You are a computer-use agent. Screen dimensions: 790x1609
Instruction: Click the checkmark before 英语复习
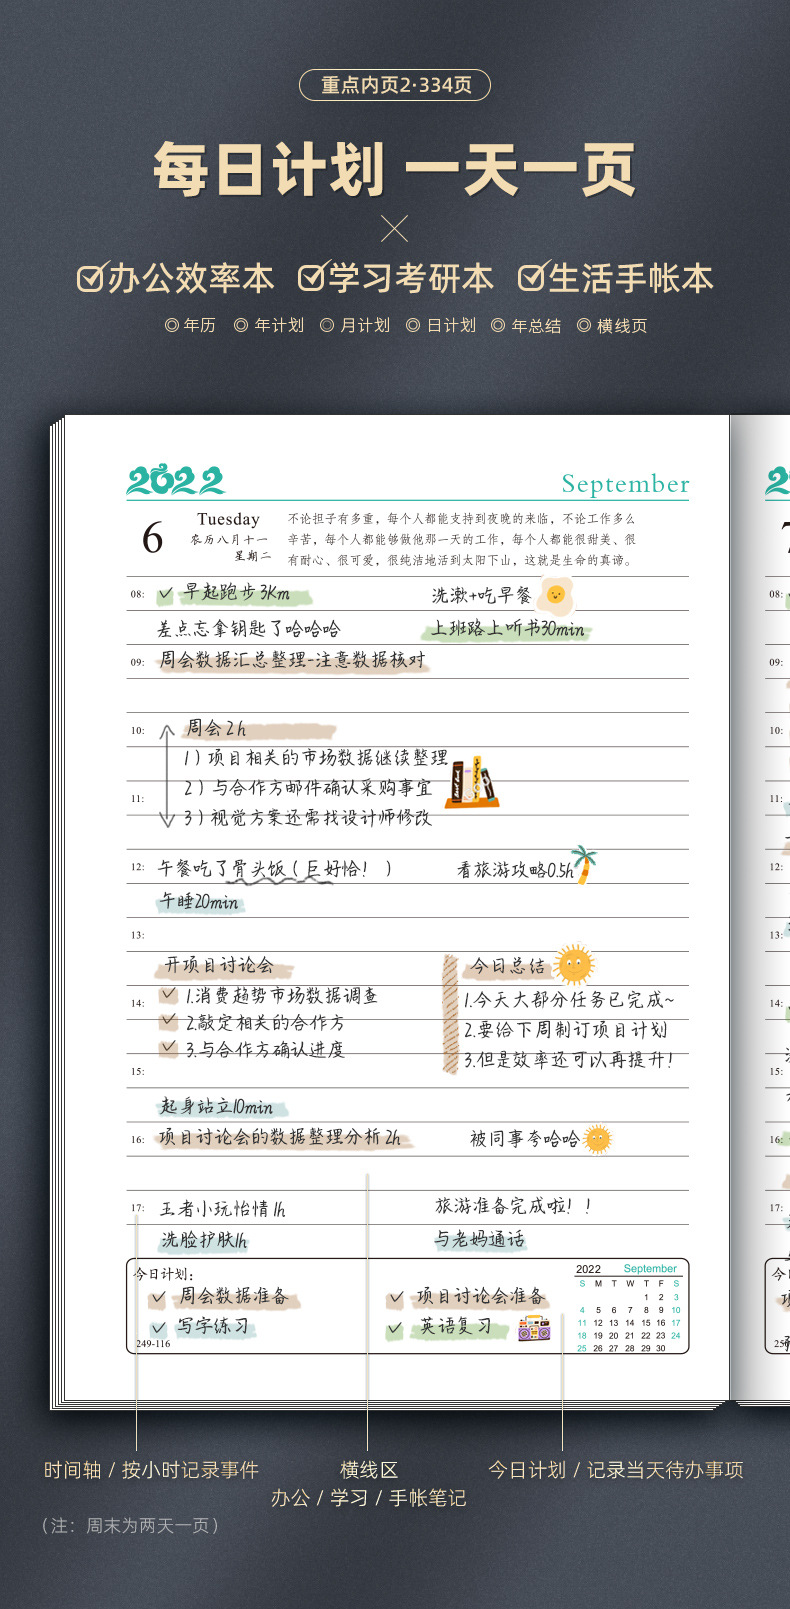click(x=396, y=1329)
